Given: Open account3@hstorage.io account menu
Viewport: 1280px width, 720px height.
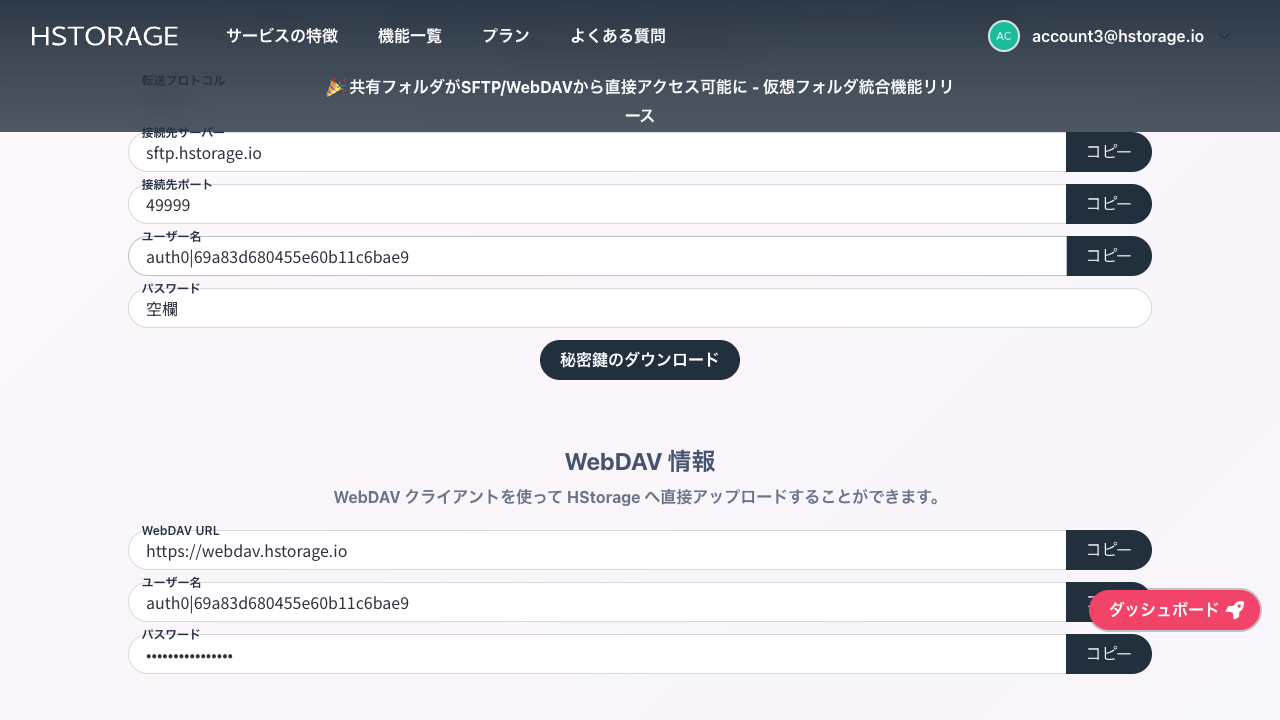Looking at the screenshot, I should [1118, 36].
